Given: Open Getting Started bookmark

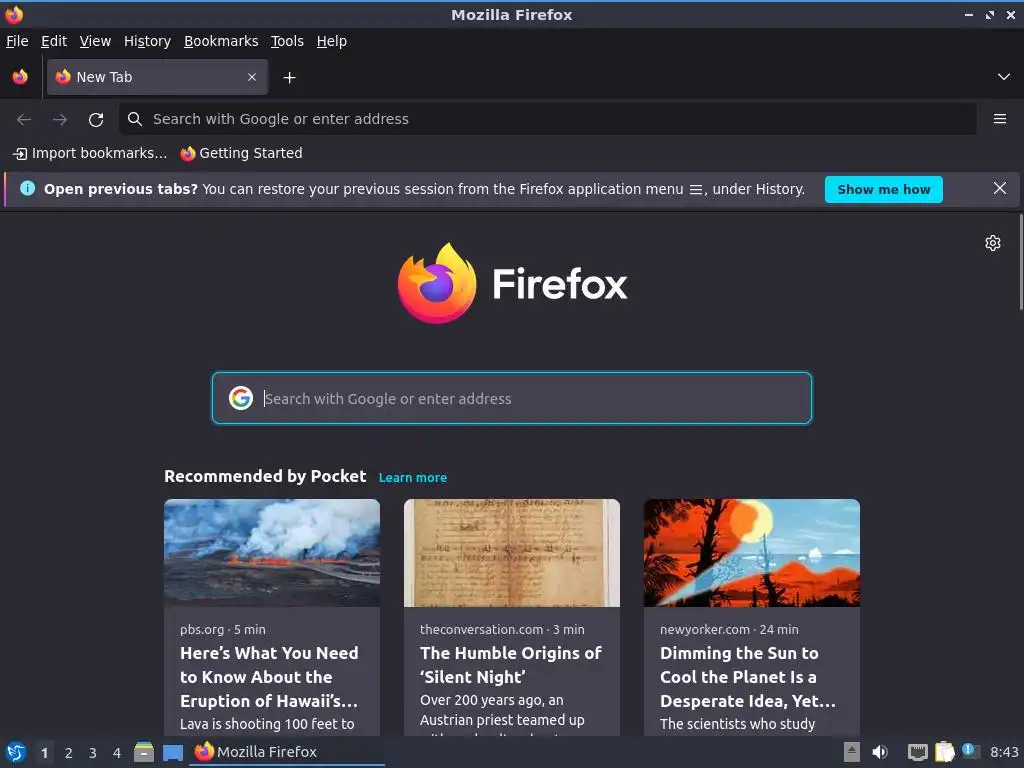Looking at the screenshot, I should [x=242, y=153].
